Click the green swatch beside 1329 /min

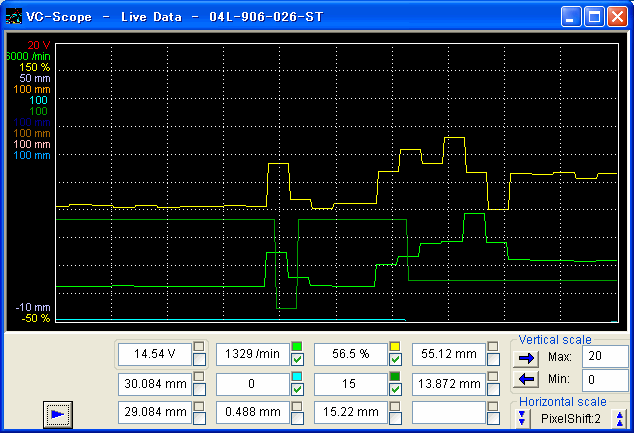pos(297,347)
